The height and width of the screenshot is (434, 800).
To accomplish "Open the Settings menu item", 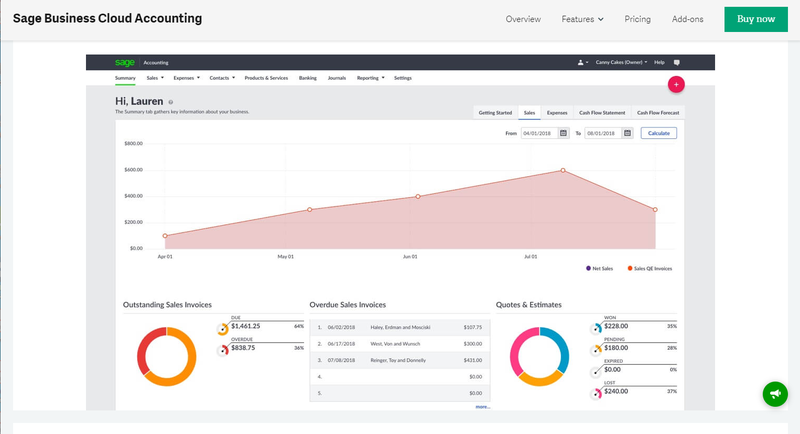I will [403, 78].
